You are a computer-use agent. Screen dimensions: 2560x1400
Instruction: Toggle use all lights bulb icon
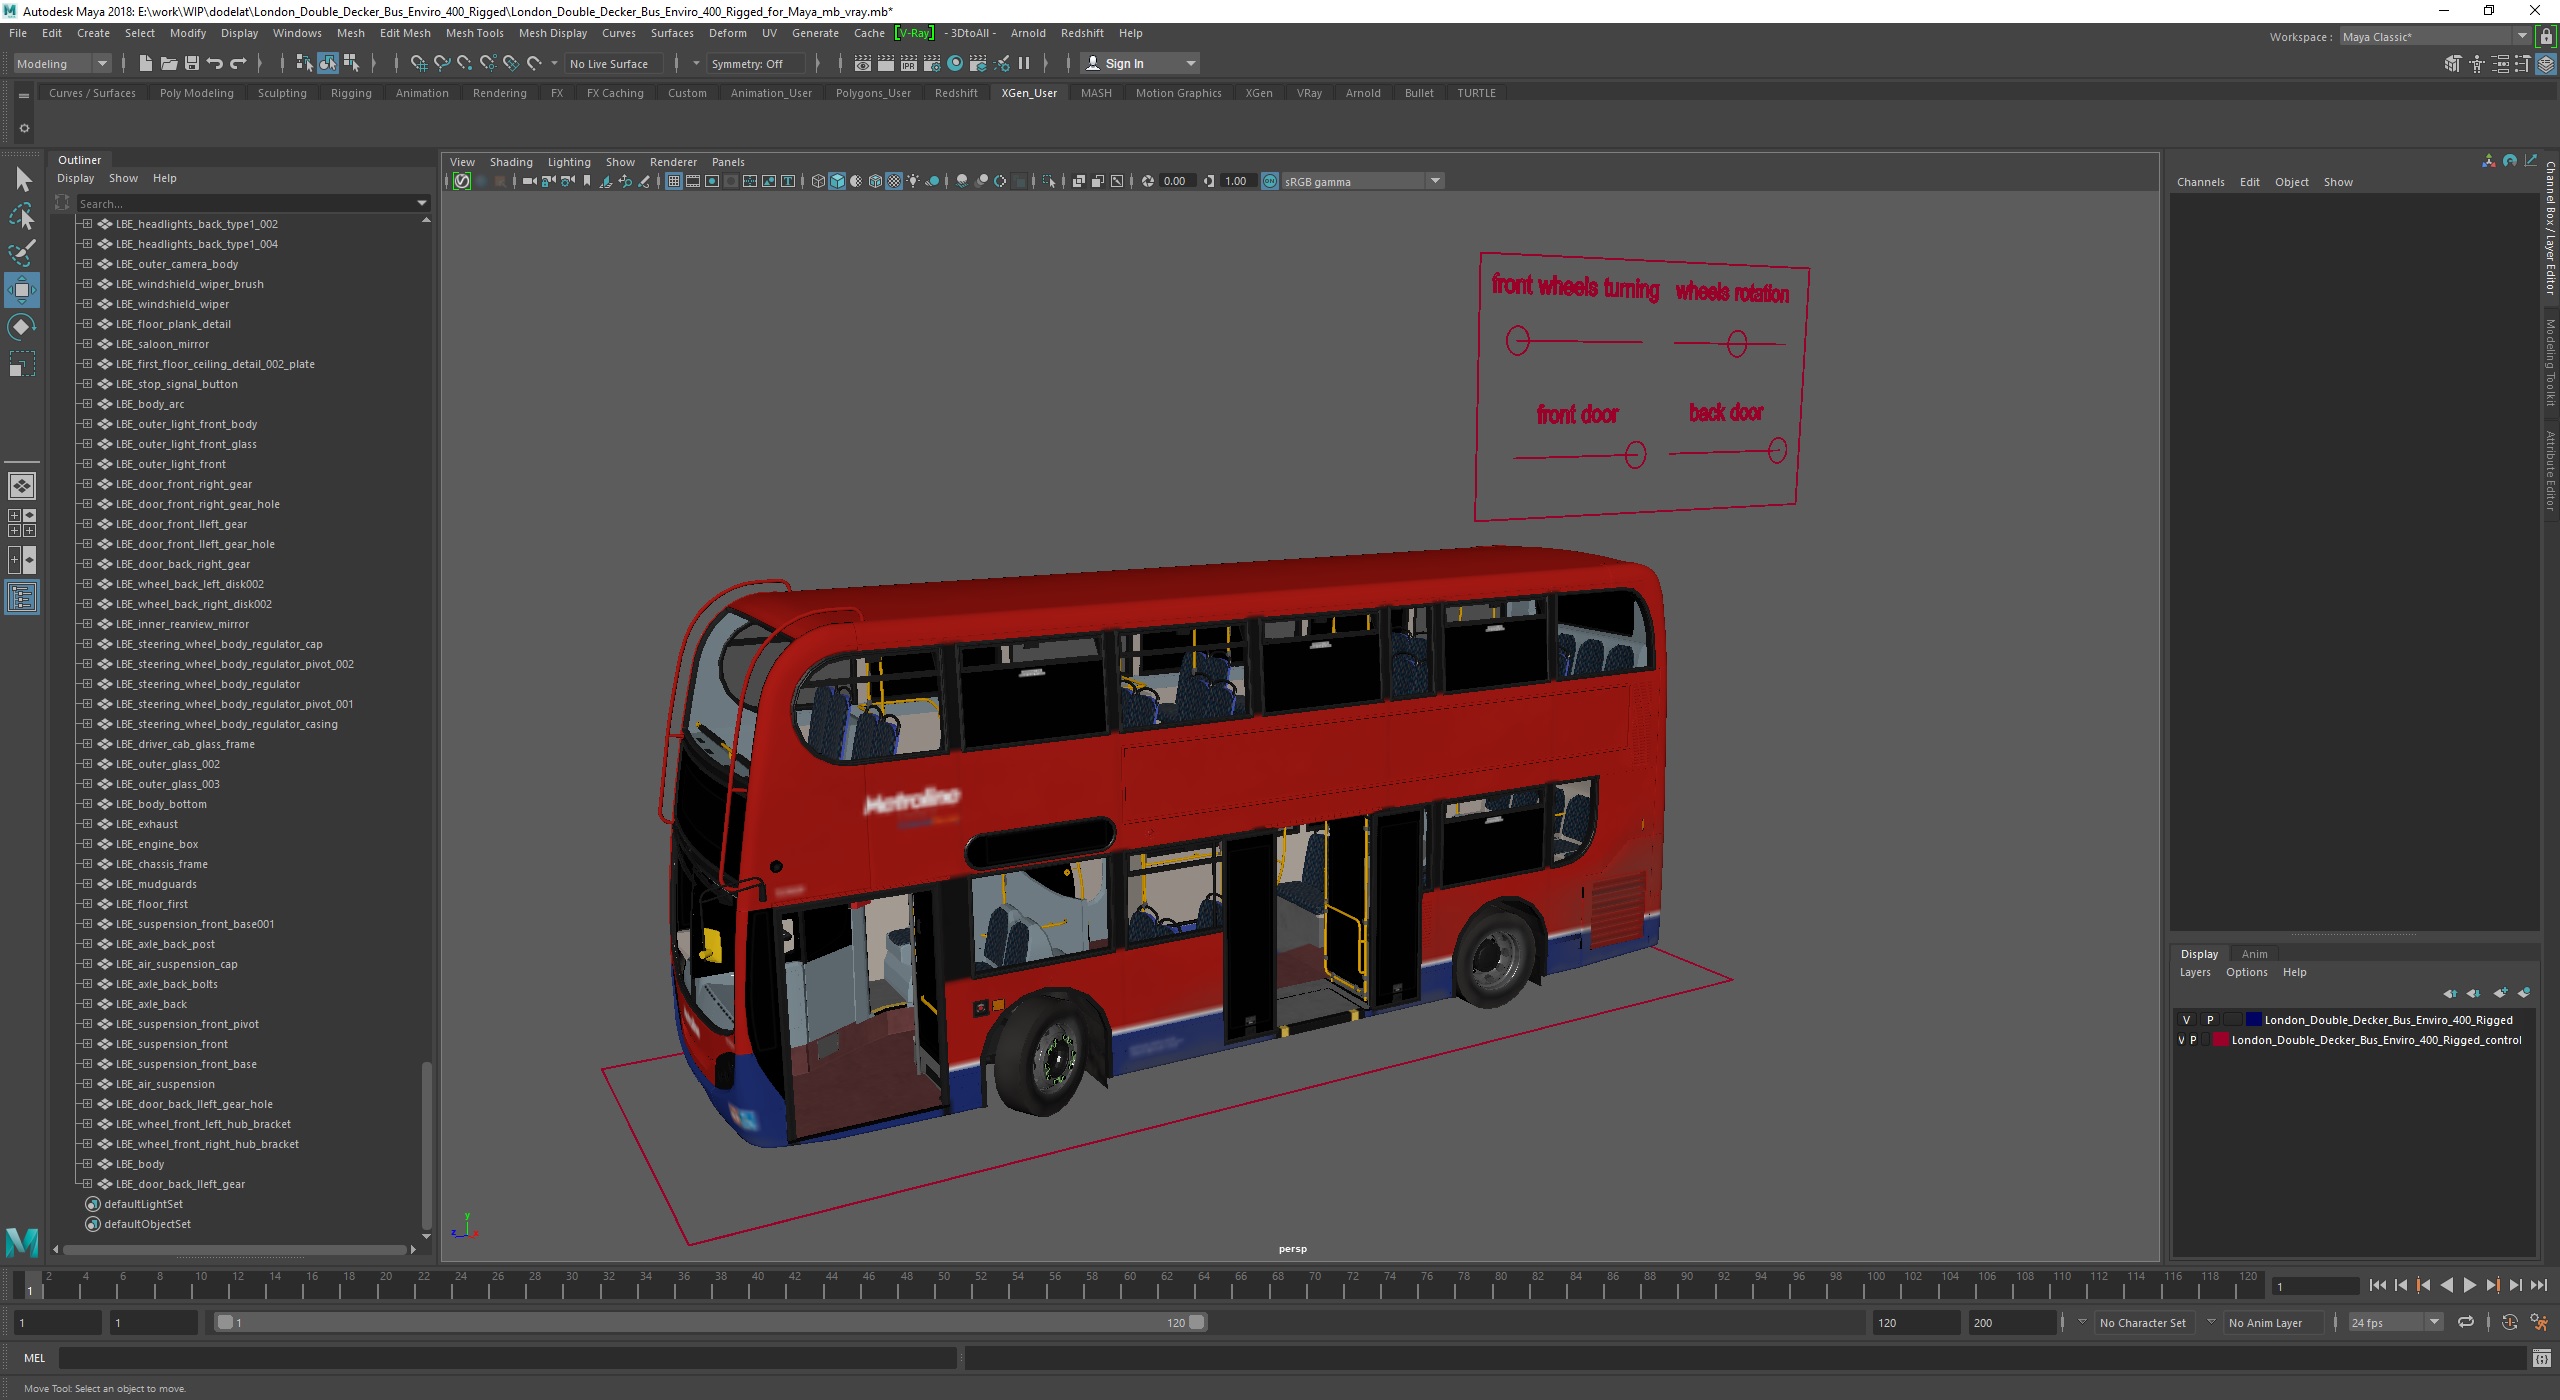tap(913, 181)
